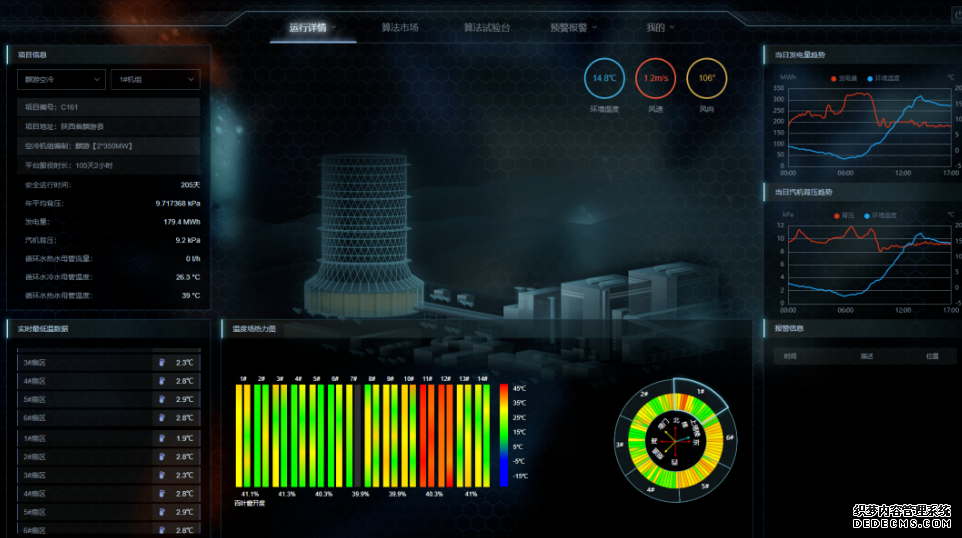Select the 我的 menu item
Image resolution: width=962 pixels, height=538 pixels.
pyautogui.click(x=655, y=28)
